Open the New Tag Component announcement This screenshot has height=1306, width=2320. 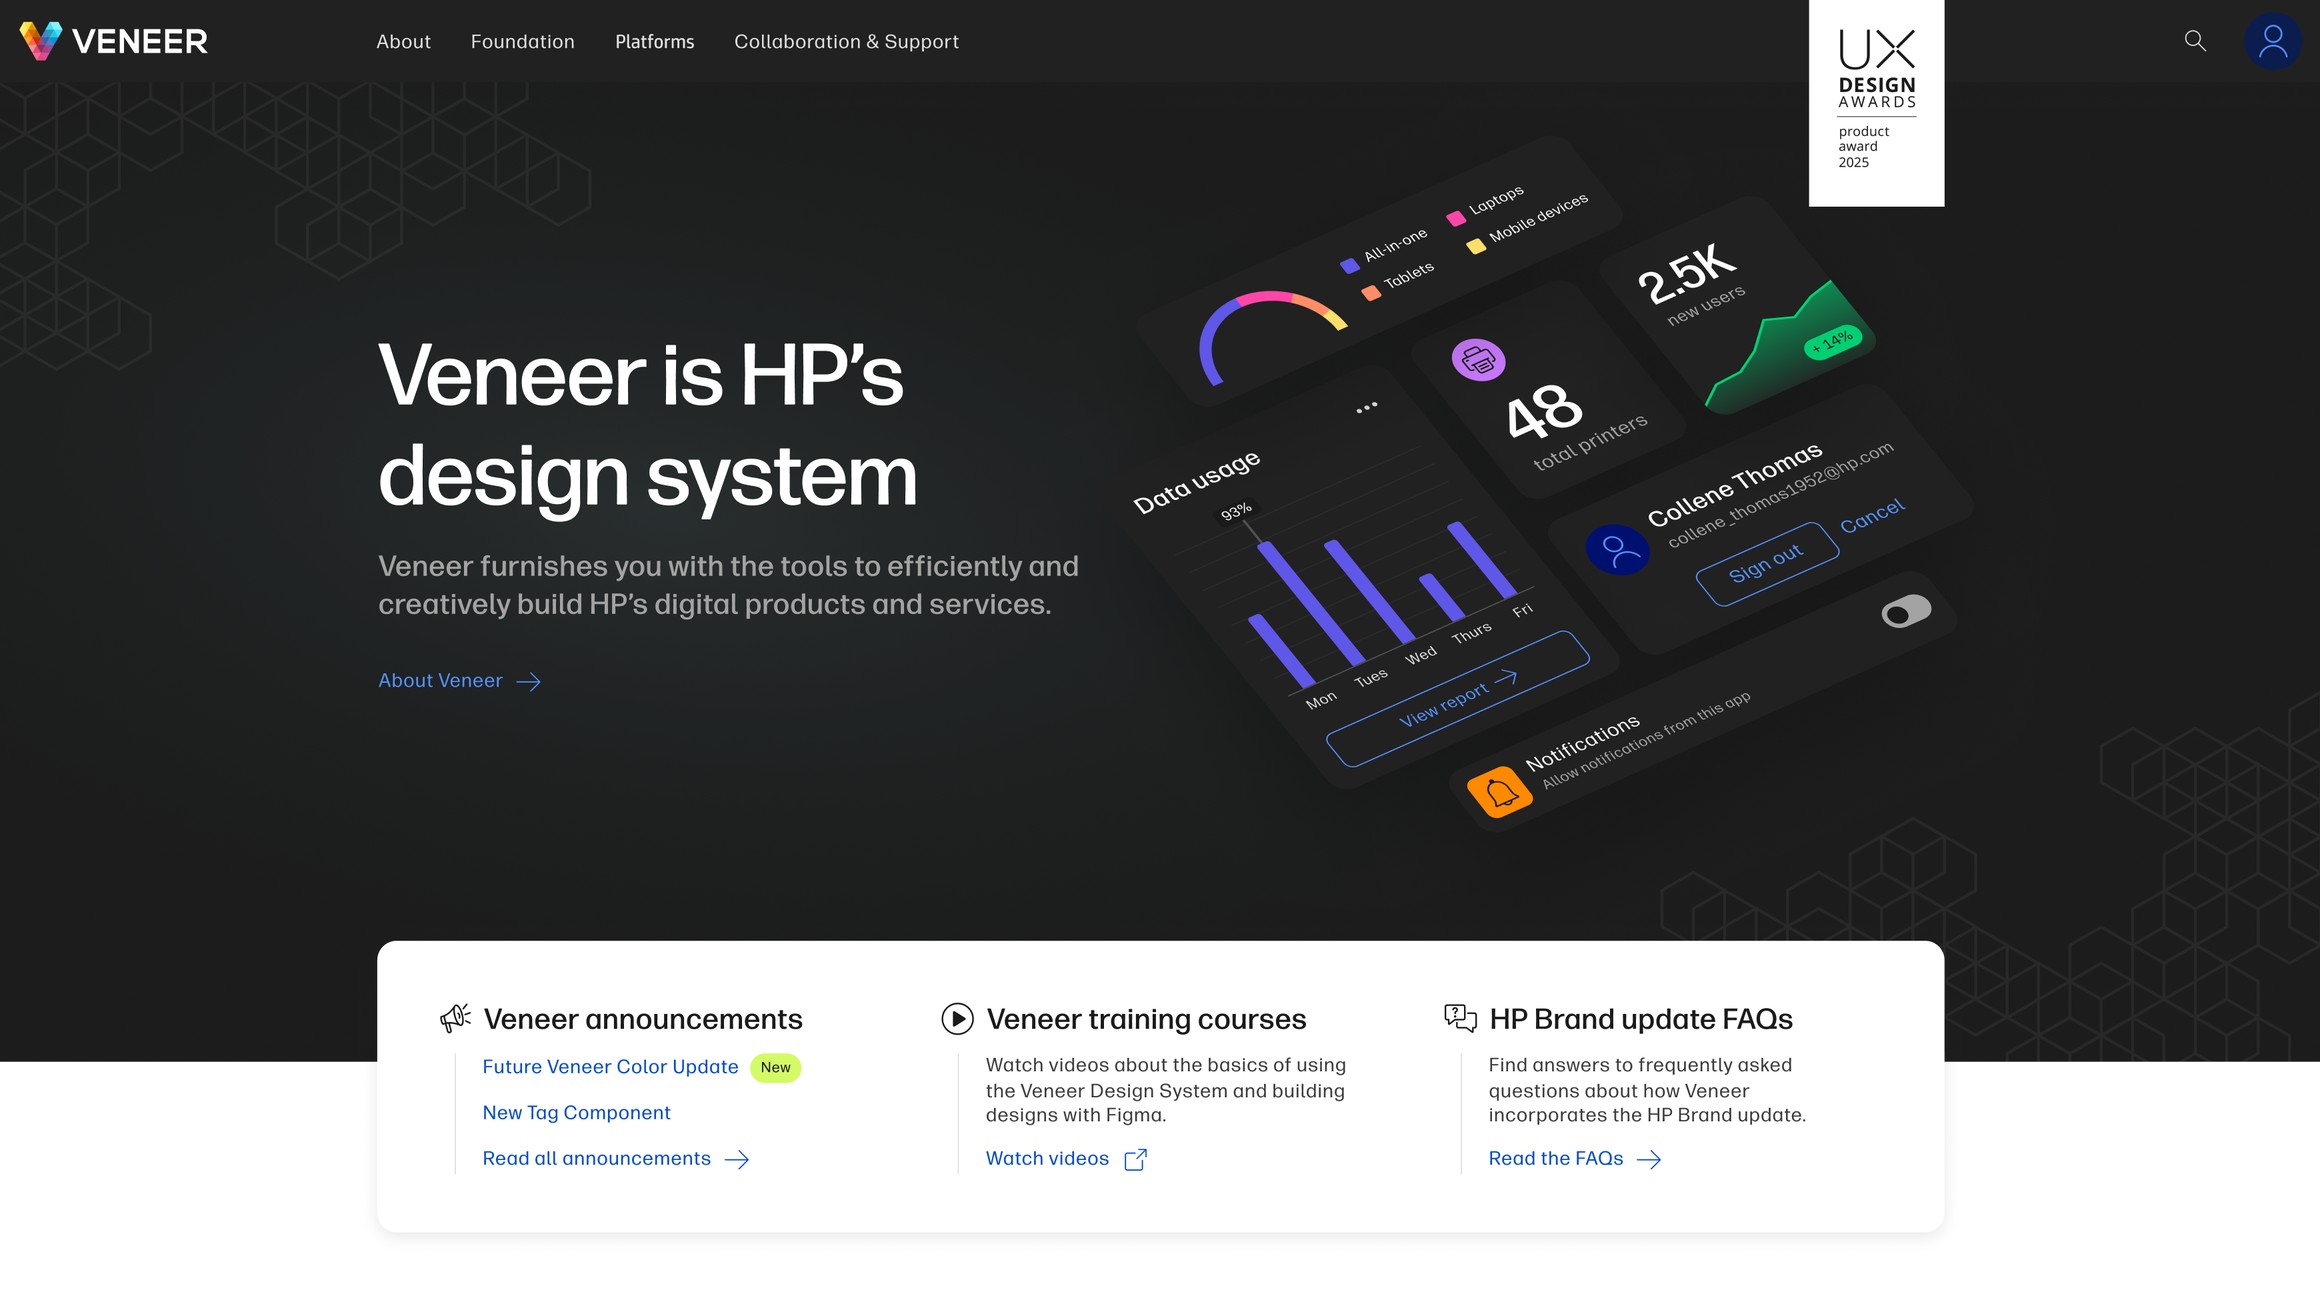576,1113
